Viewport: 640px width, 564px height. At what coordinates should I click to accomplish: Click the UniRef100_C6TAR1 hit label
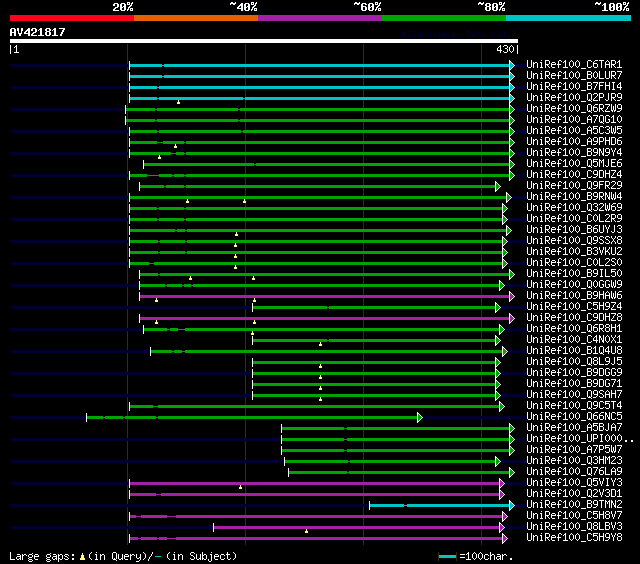pyautogui.click(x=574, y=64)
